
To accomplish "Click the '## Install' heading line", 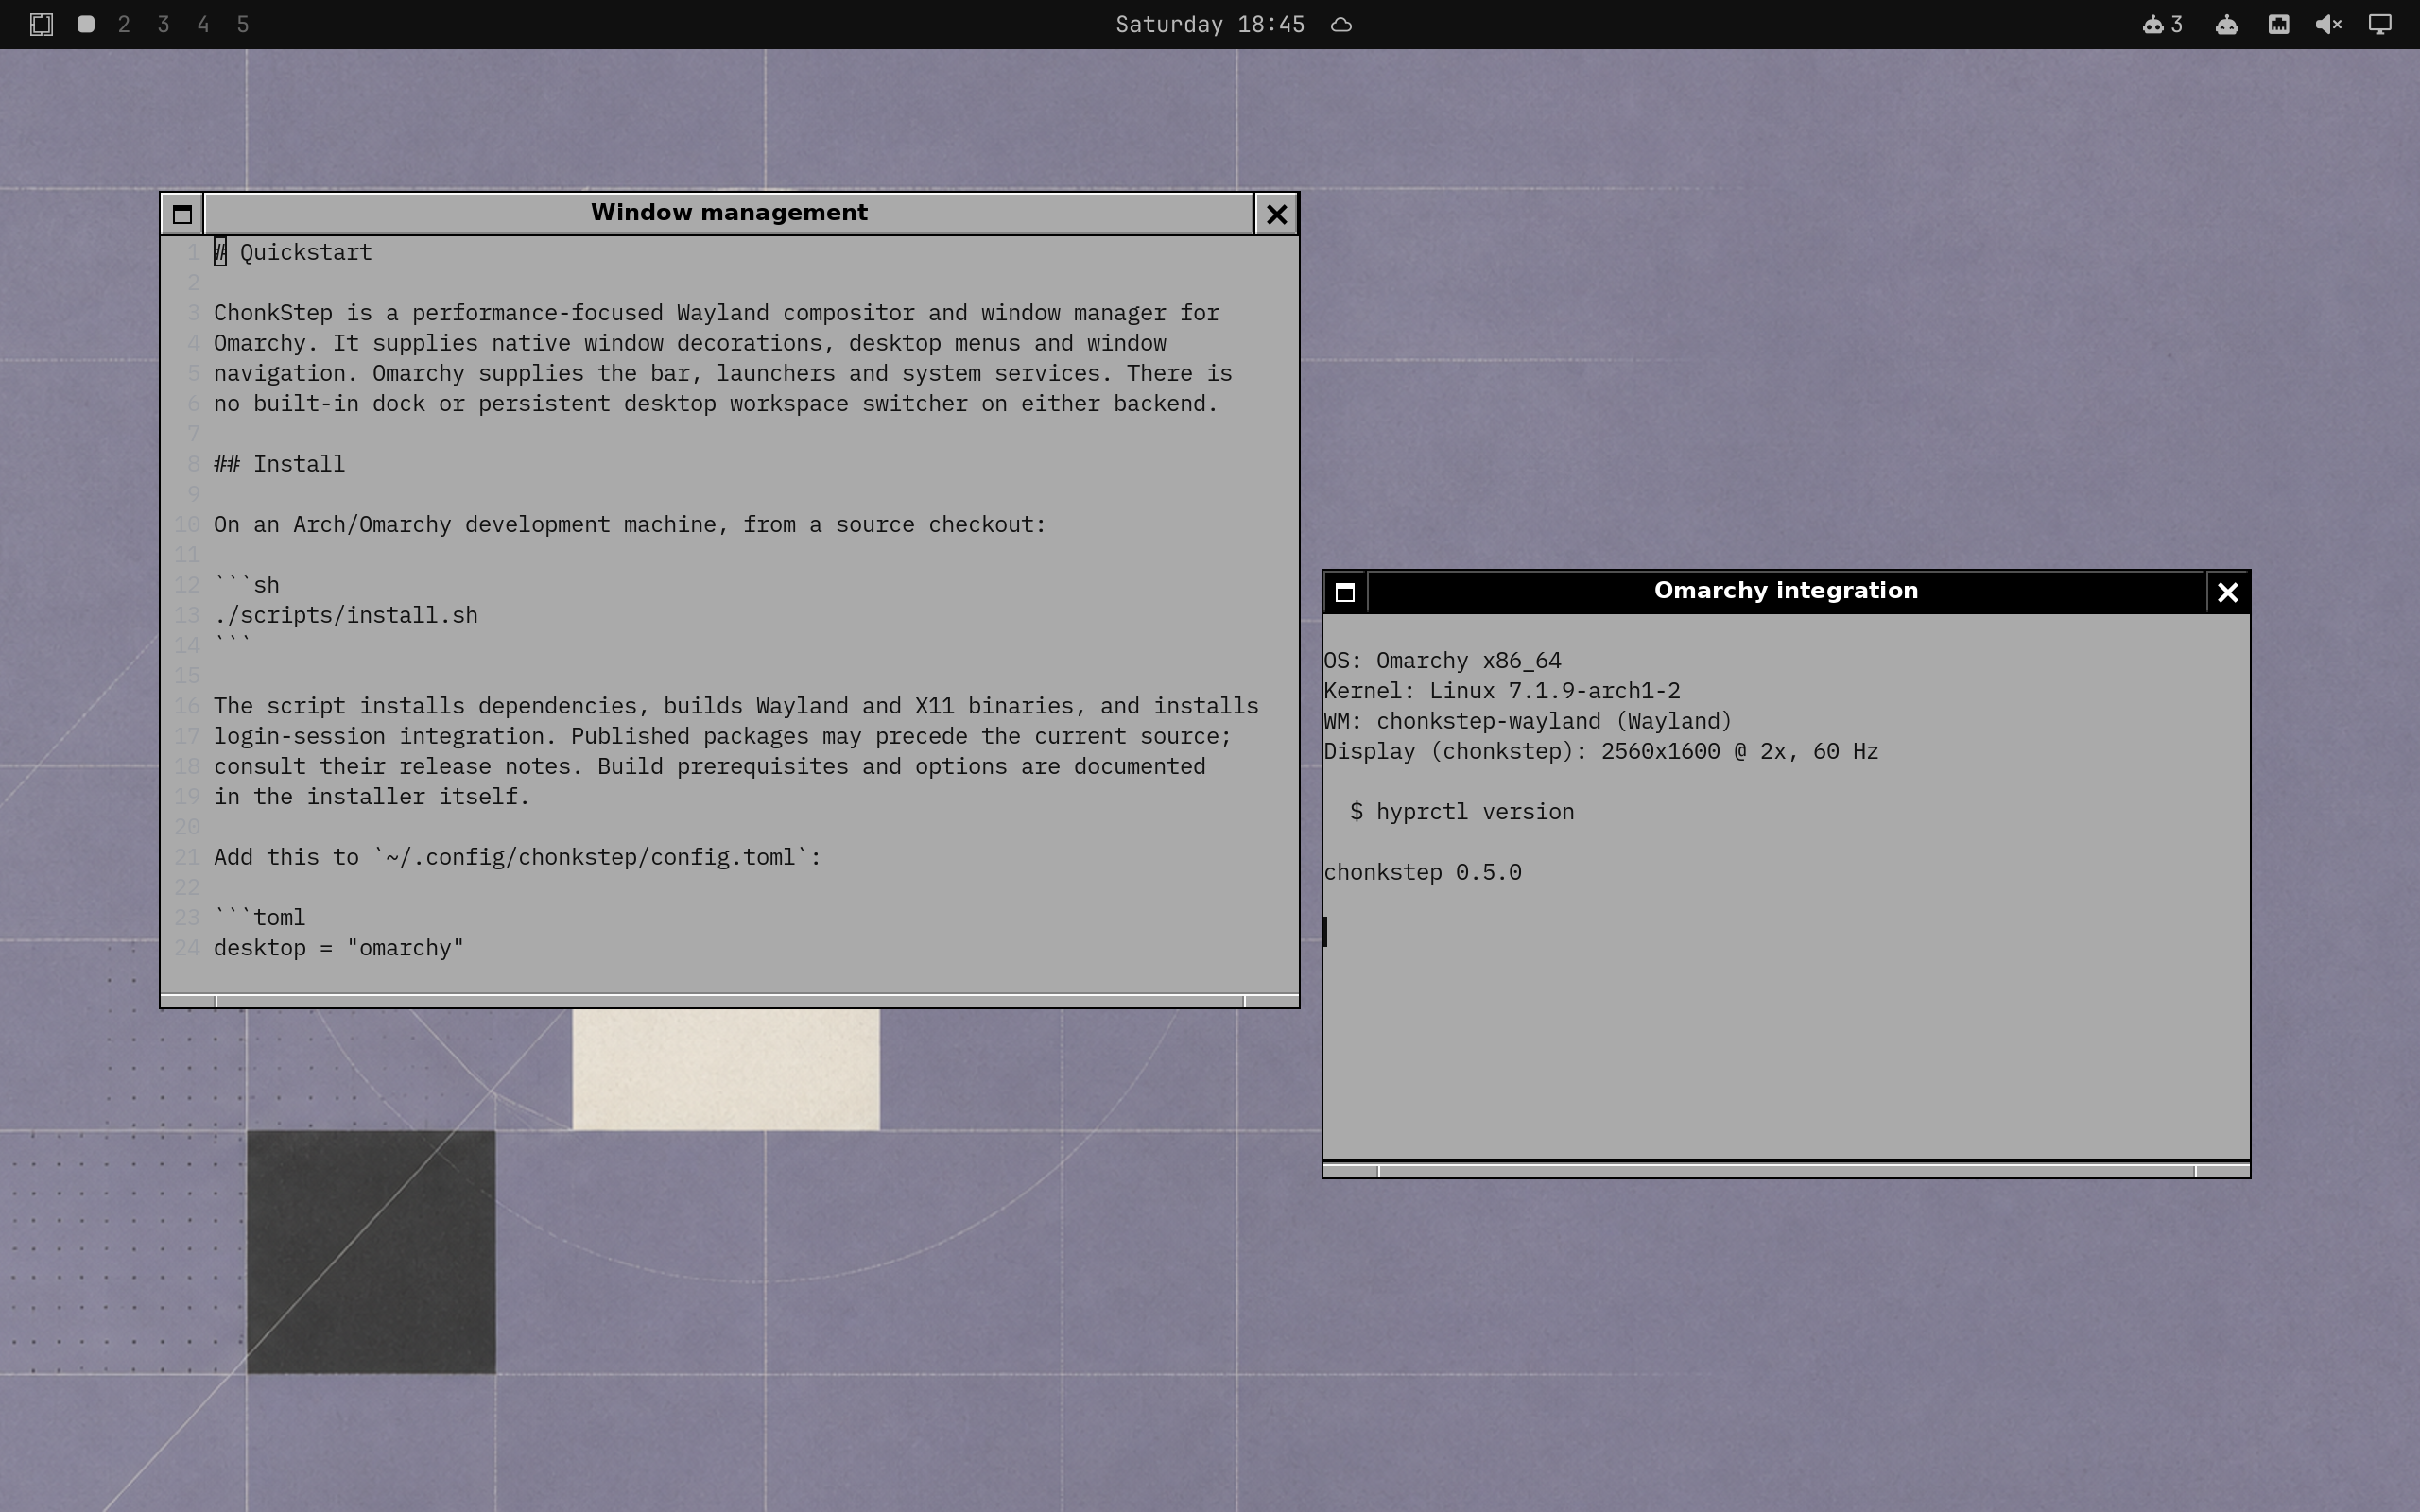I will click(279, 464).
